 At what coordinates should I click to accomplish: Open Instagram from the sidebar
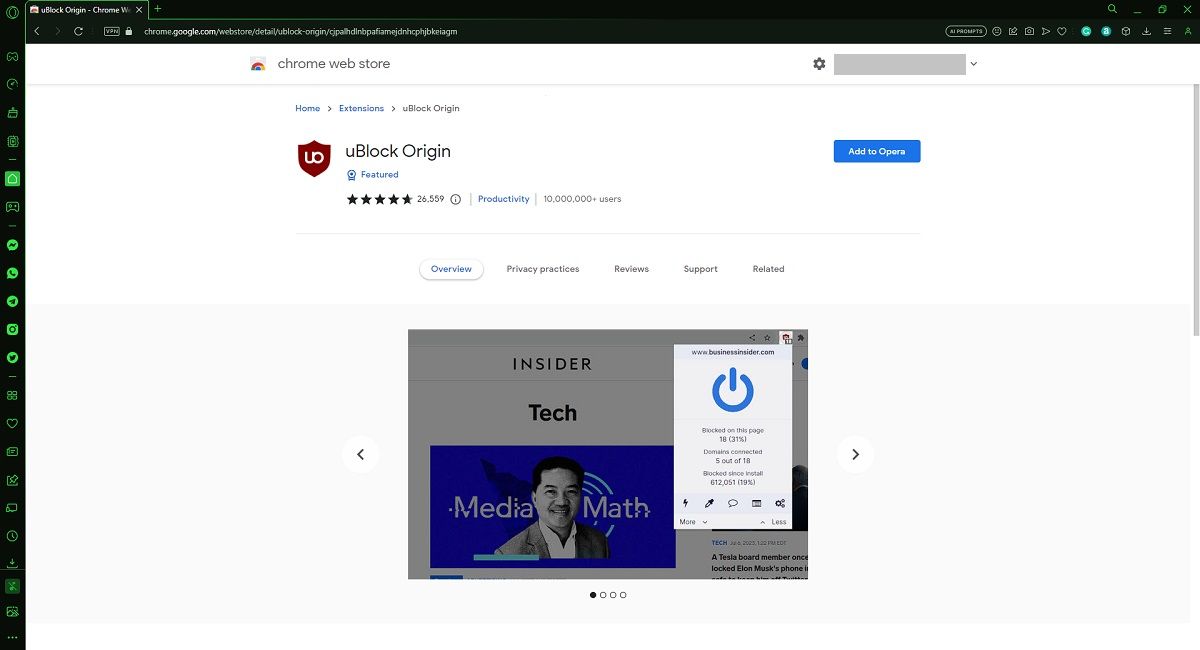(x=12, y=329)
